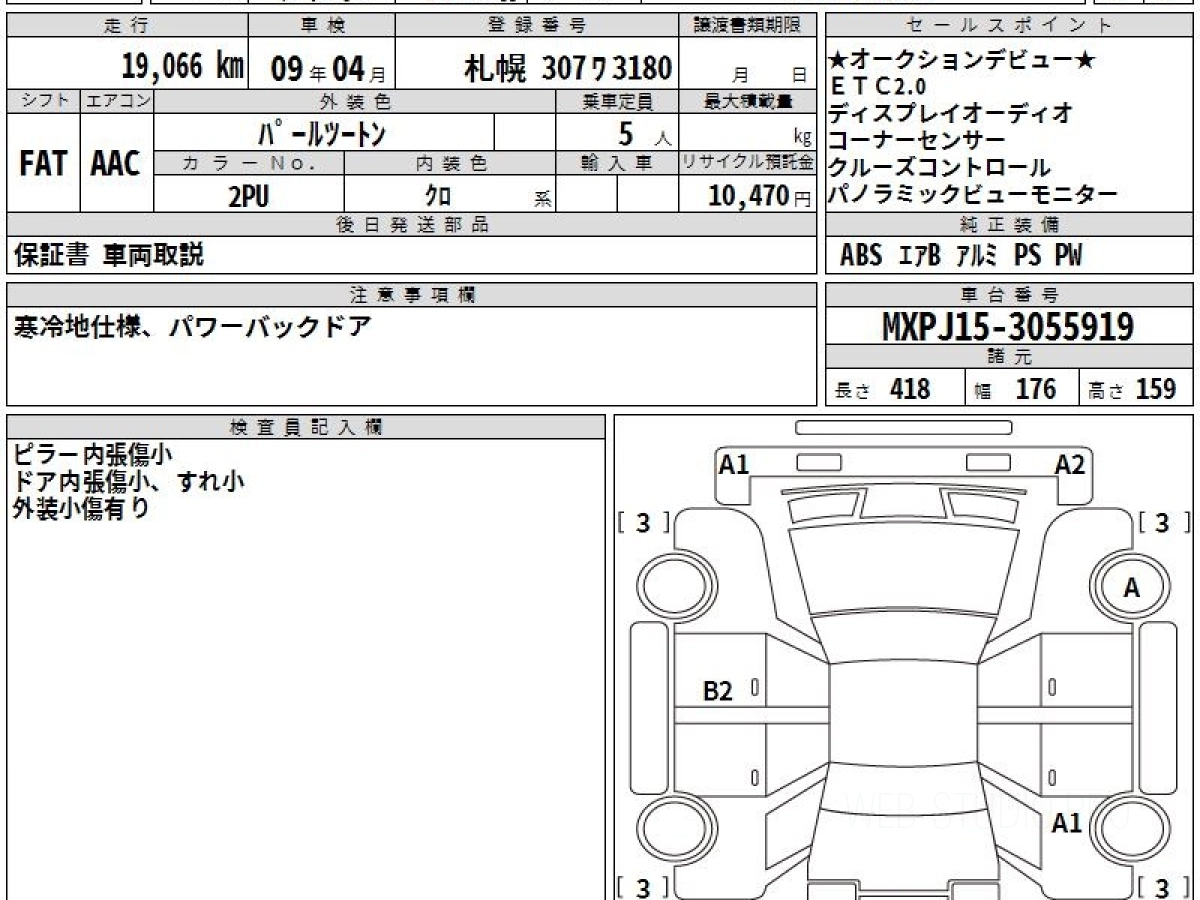Select the ETC2.0 line
1200x900 pixels.
[x=879, y=87]
